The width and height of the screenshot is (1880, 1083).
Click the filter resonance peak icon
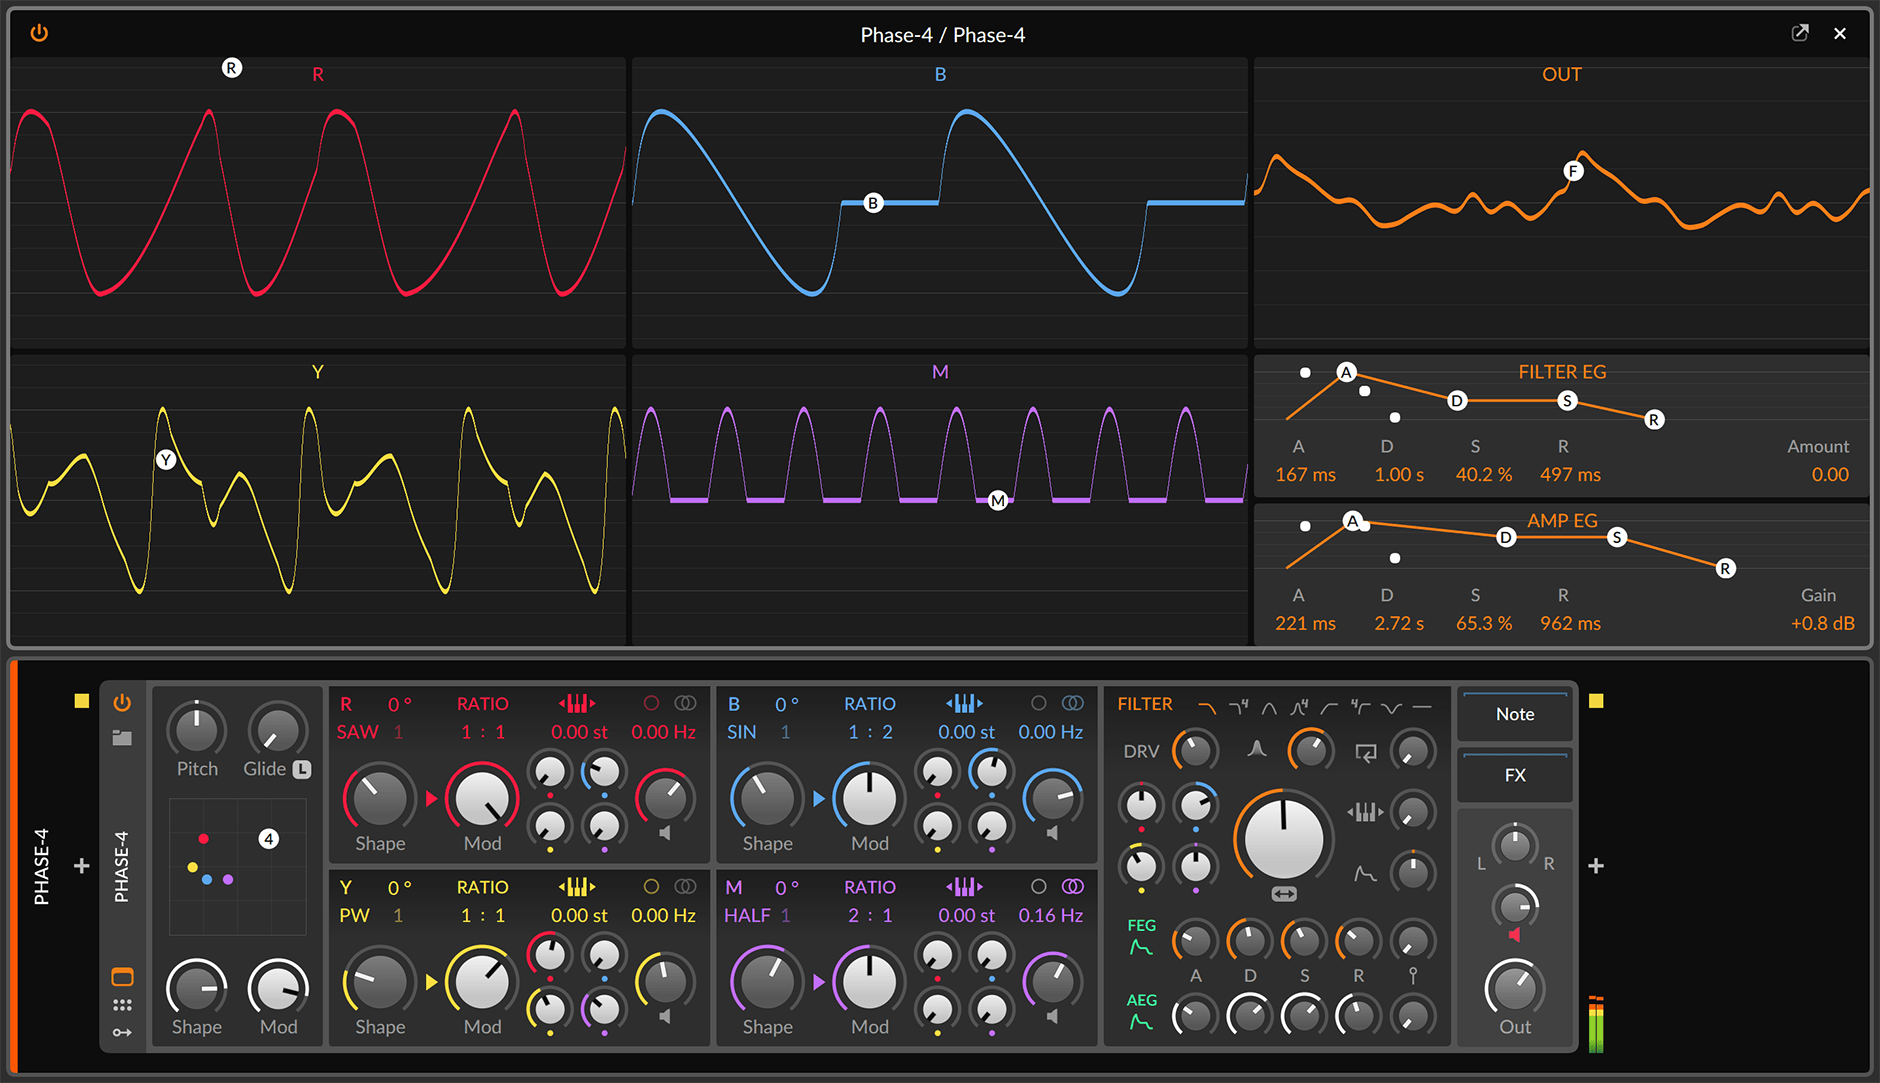[x=1257, y=750]
